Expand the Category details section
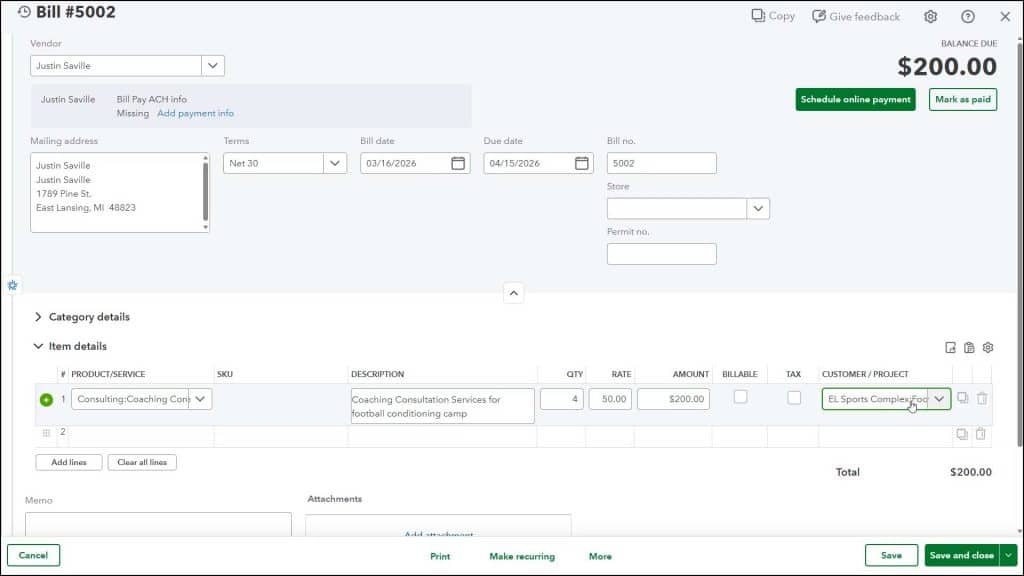This screenshot has height=576, width=1024. click(38, 317)
